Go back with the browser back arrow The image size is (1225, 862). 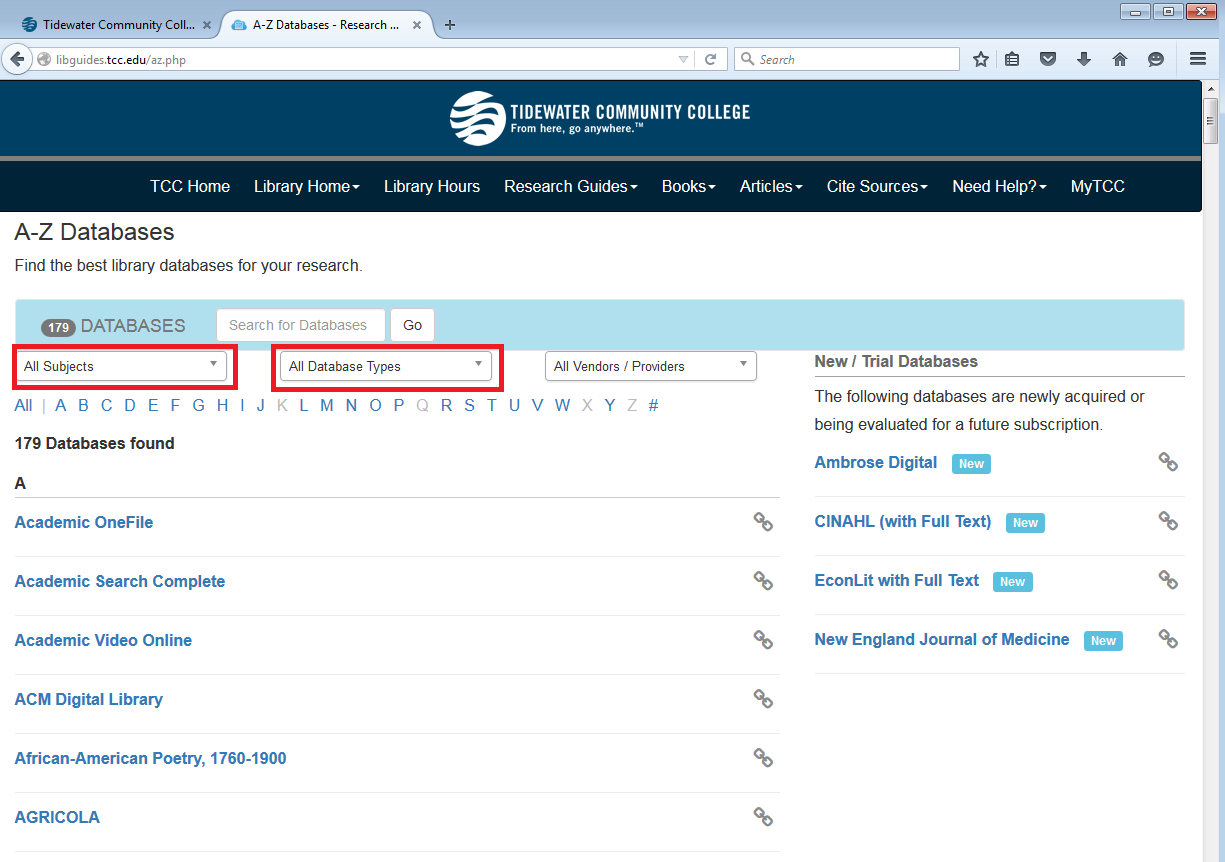coord(17,59)
